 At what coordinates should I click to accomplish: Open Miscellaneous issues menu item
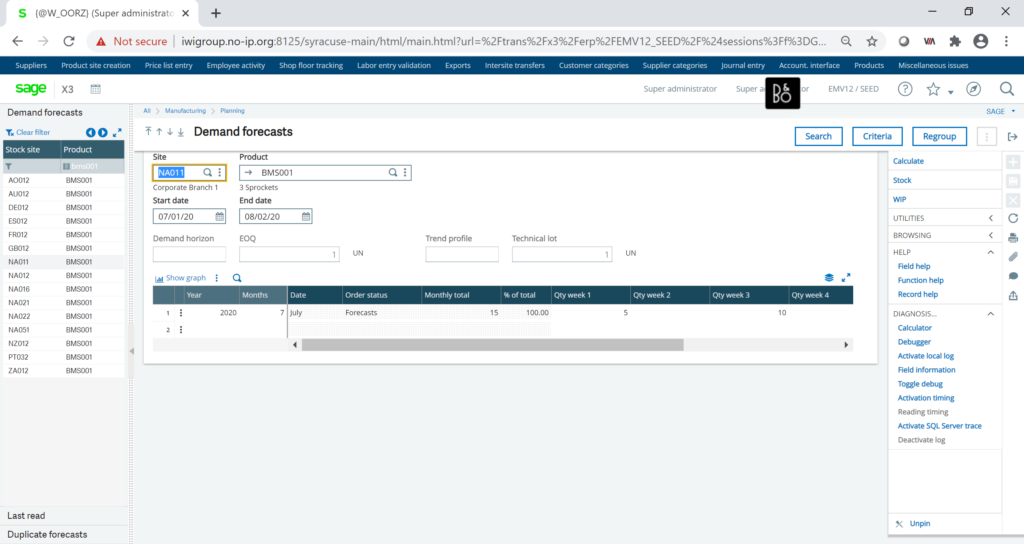933,65
